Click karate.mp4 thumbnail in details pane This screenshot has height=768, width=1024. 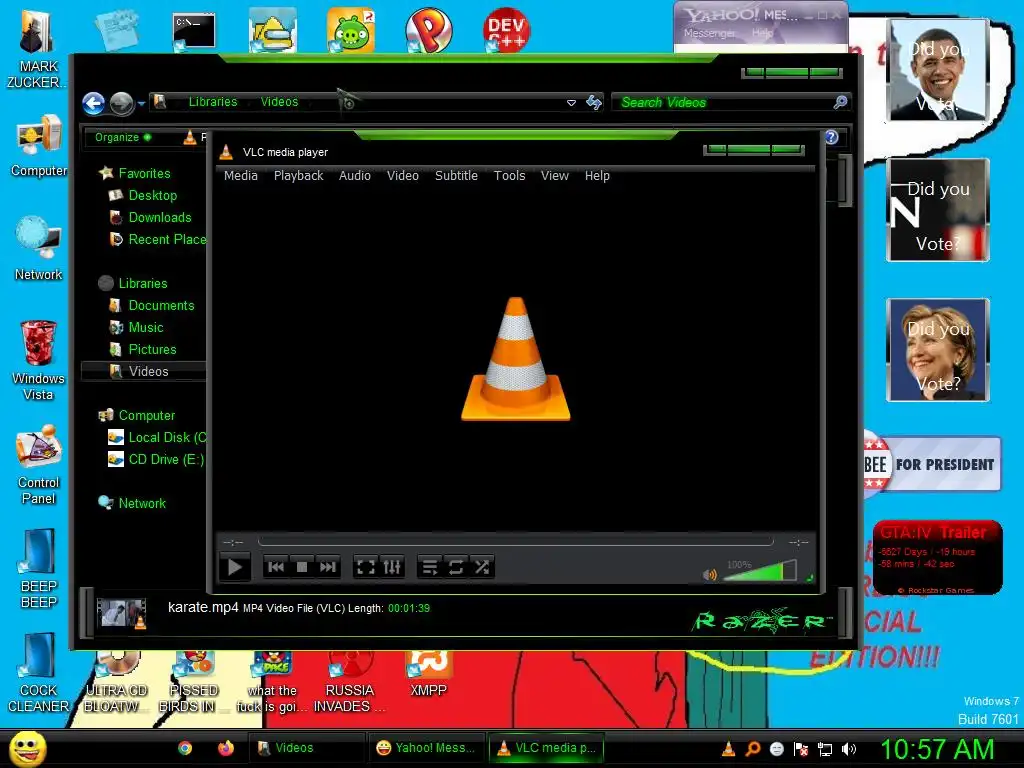(121, 613)
